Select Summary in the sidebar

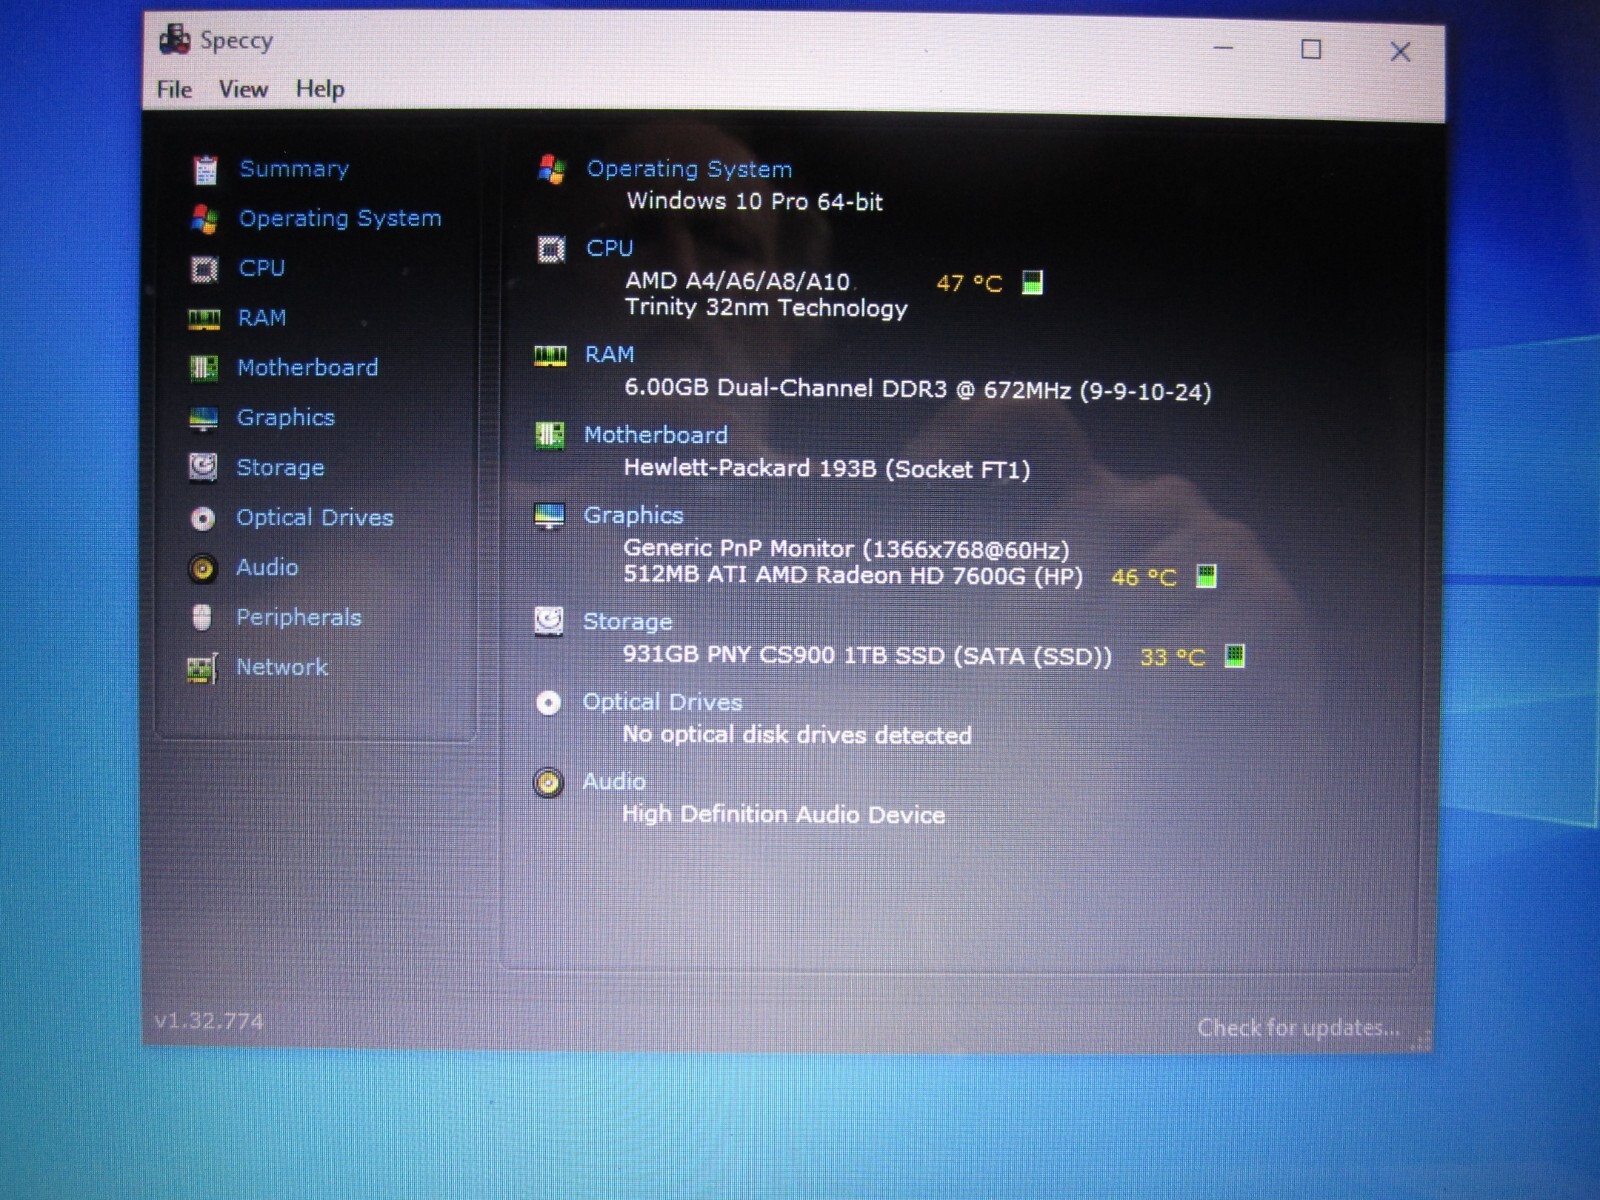point(294,169)
